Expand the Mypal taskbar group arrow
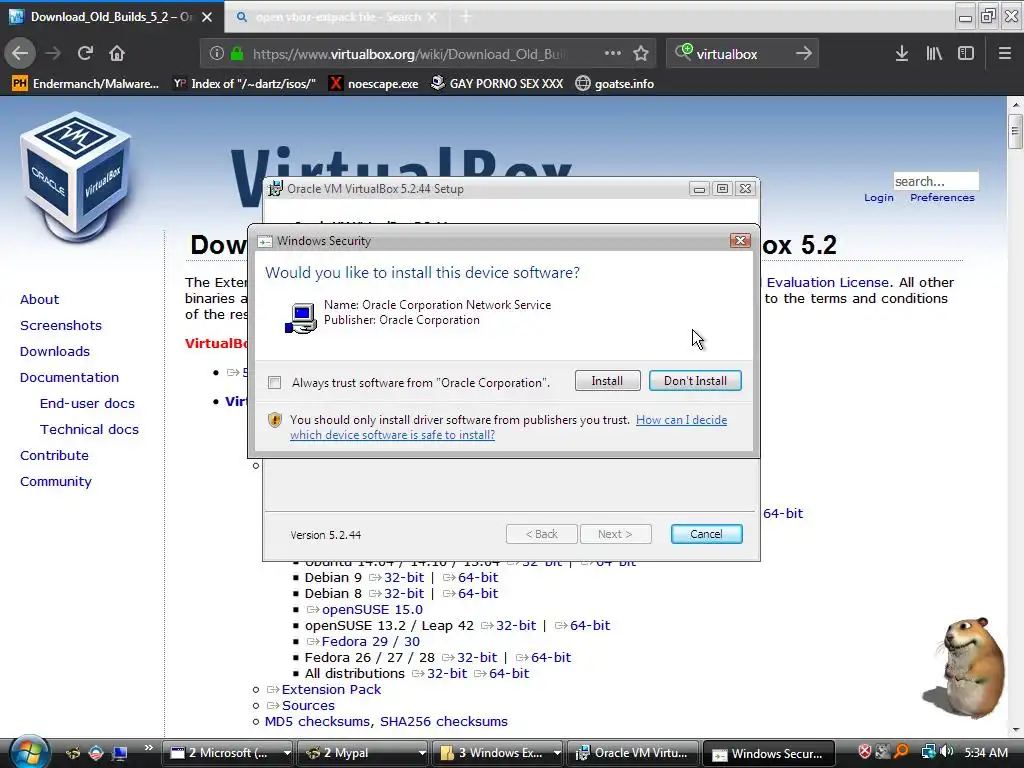Image resolution: width=1024 pixels, height=768 pixels. (x=422, y=753)
